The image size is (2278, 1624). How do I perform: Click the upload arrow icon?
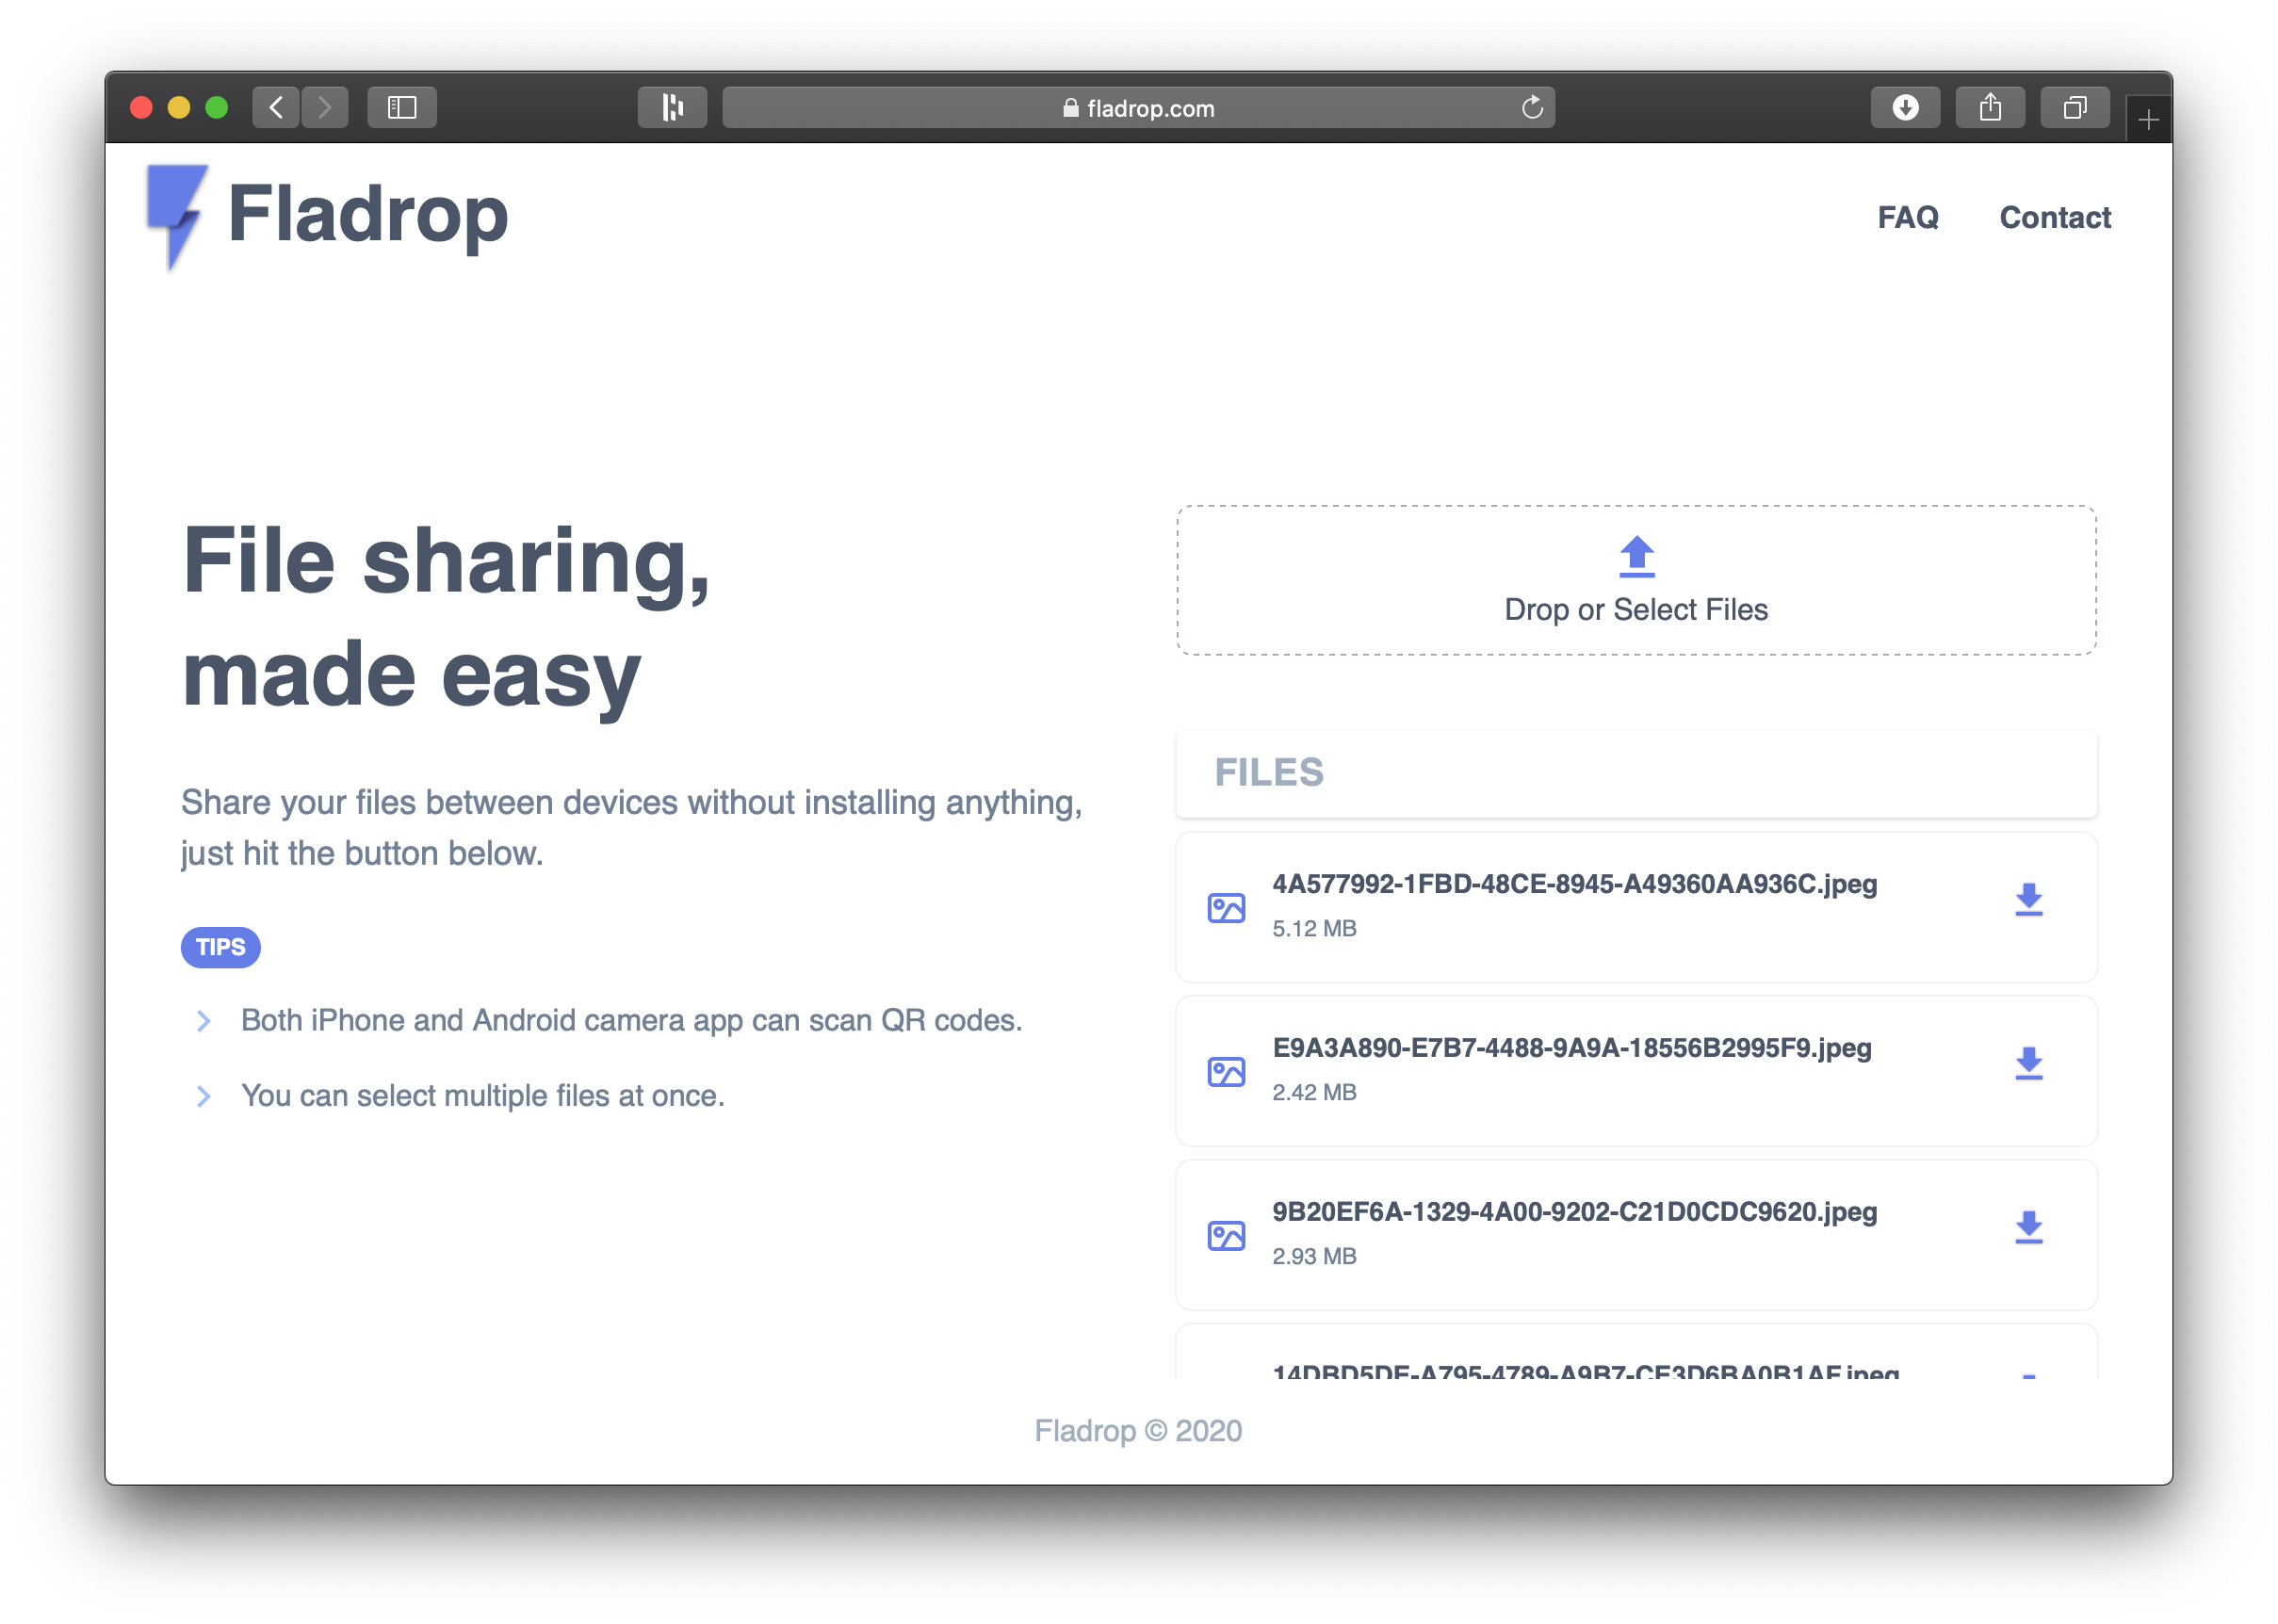point(1636,556)
